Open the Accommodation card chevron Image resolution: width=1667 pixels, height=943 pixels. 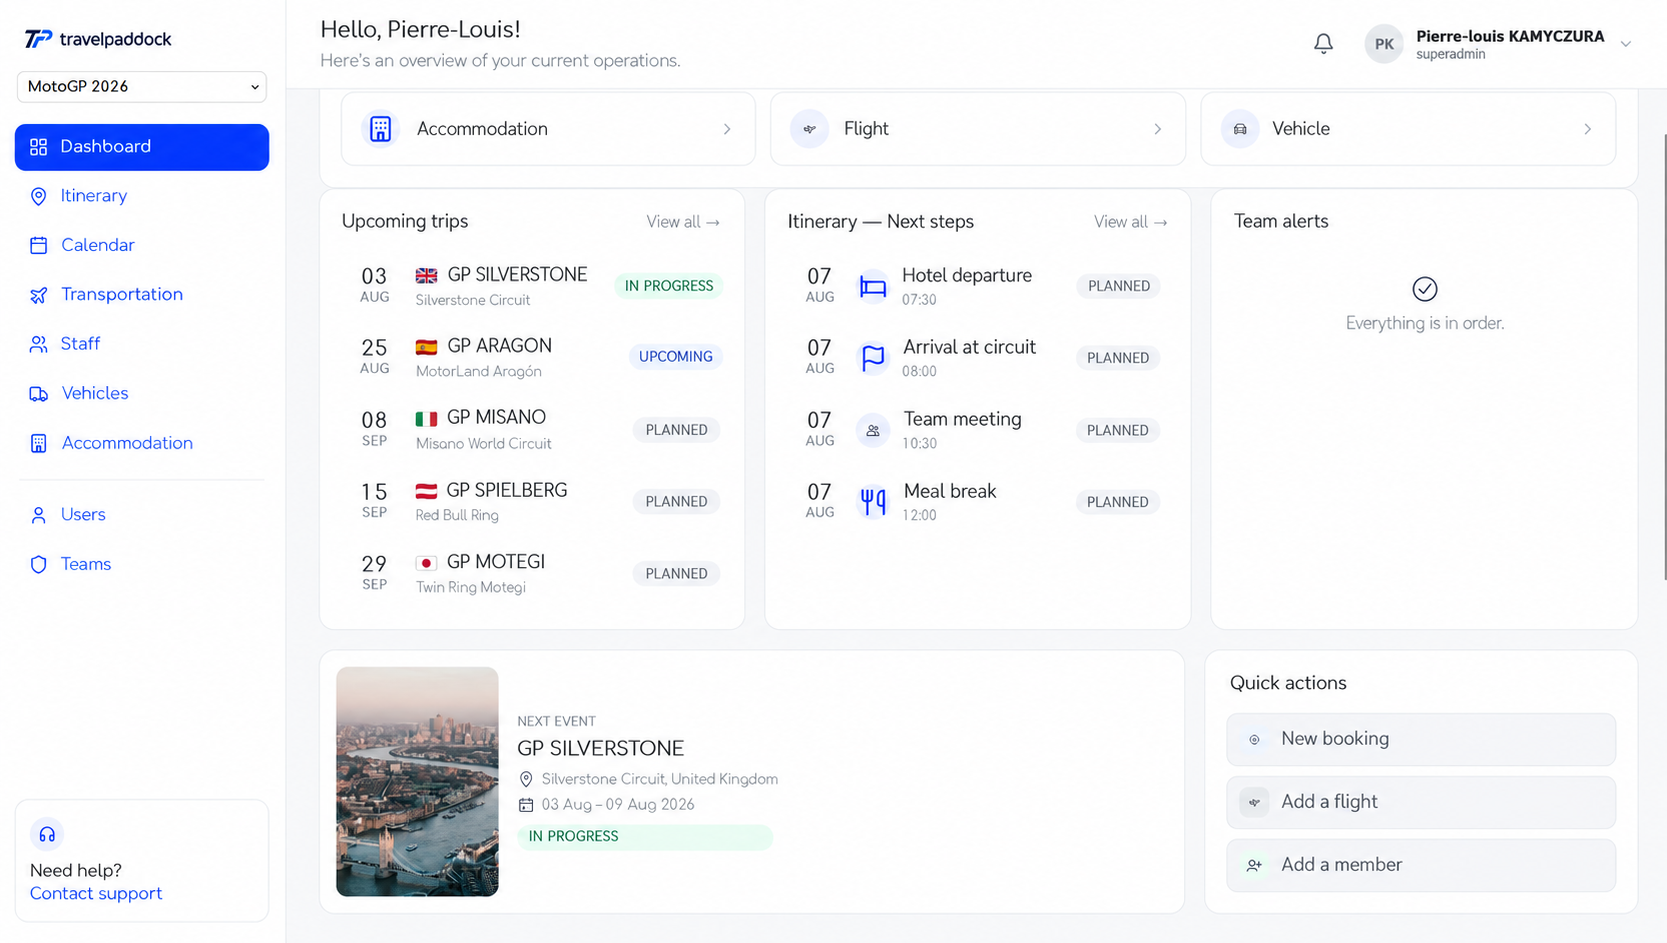click(727, 129)
